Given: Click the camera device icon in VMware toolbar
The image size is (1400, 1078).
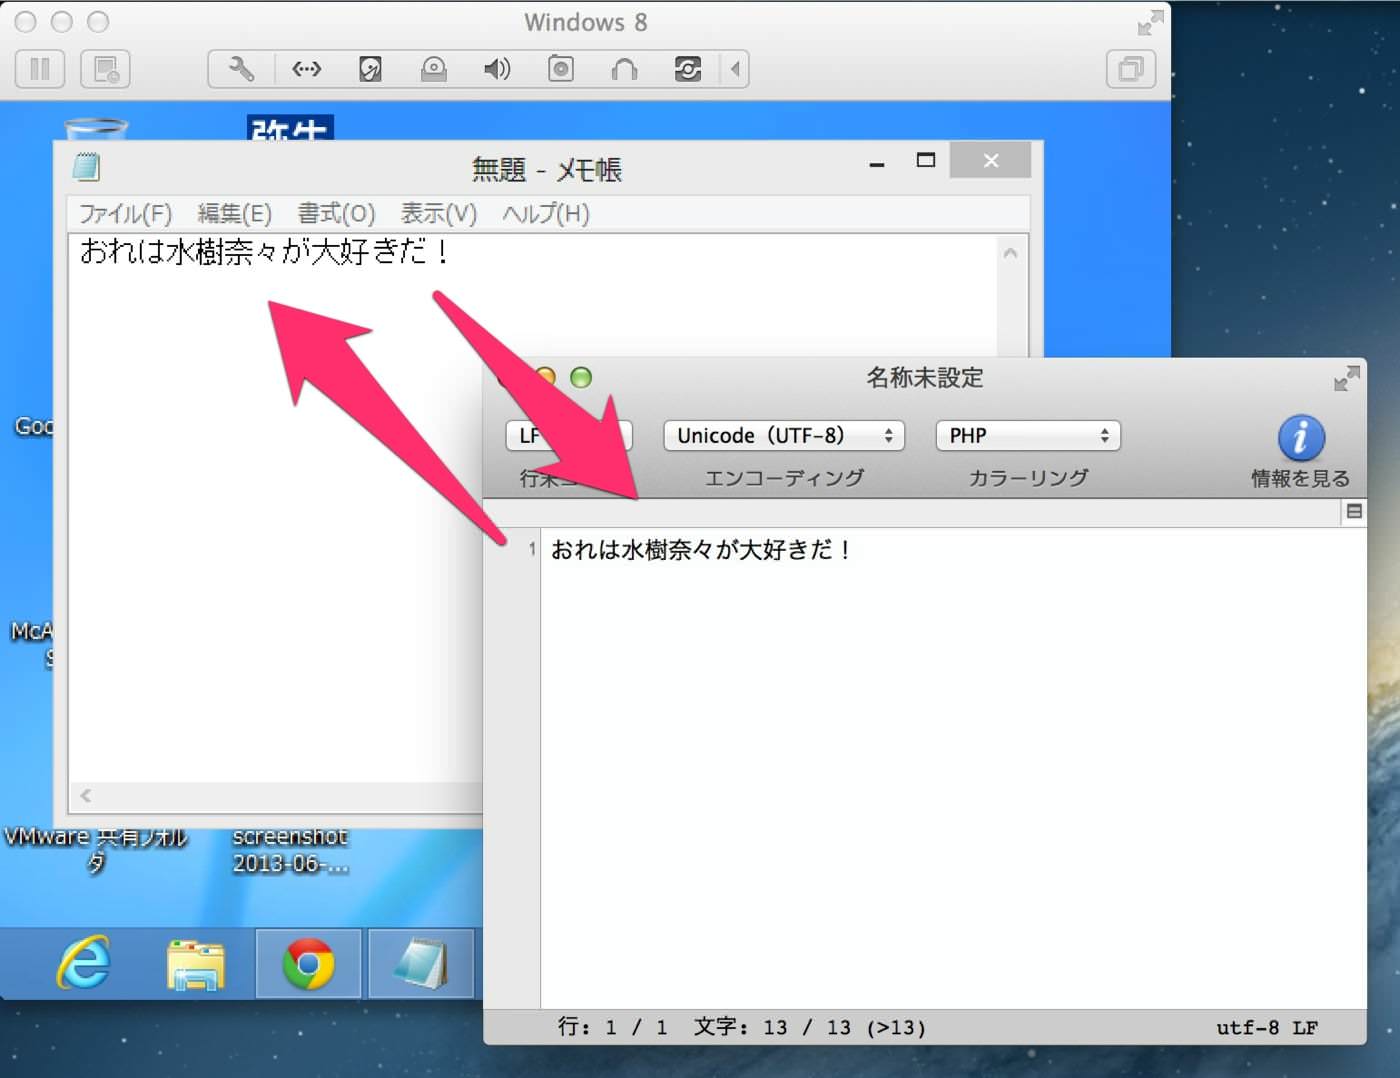Looking at the screenshot, I should pos(561,69).
